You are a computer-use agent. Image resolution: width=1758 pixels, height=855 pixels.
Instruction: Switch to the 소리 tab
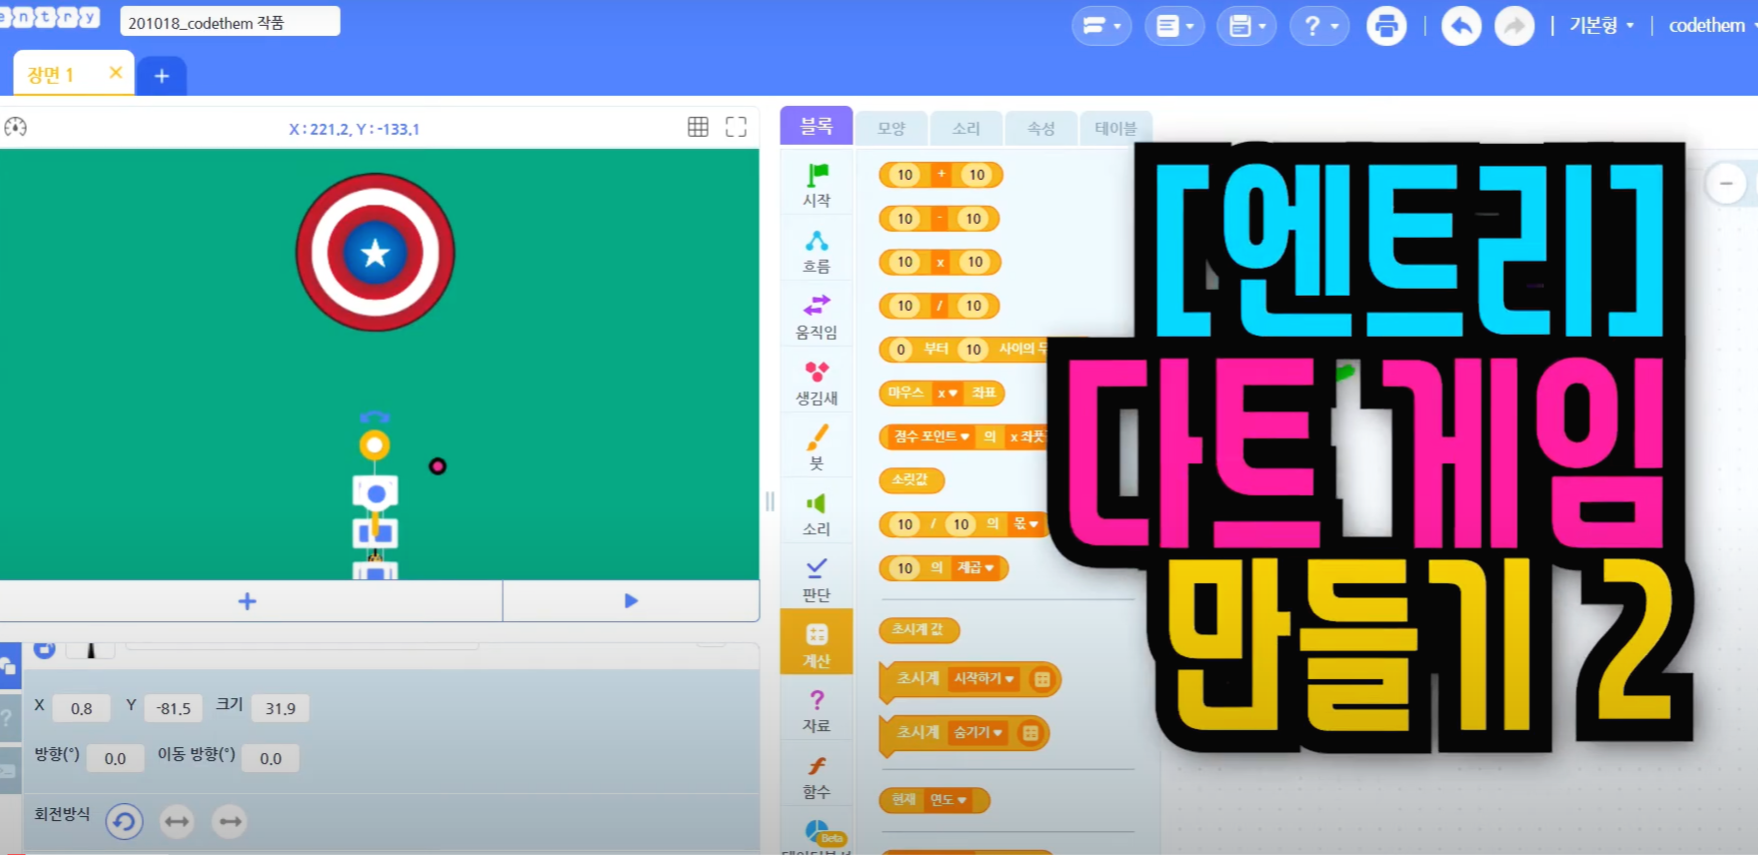[966, 128]
